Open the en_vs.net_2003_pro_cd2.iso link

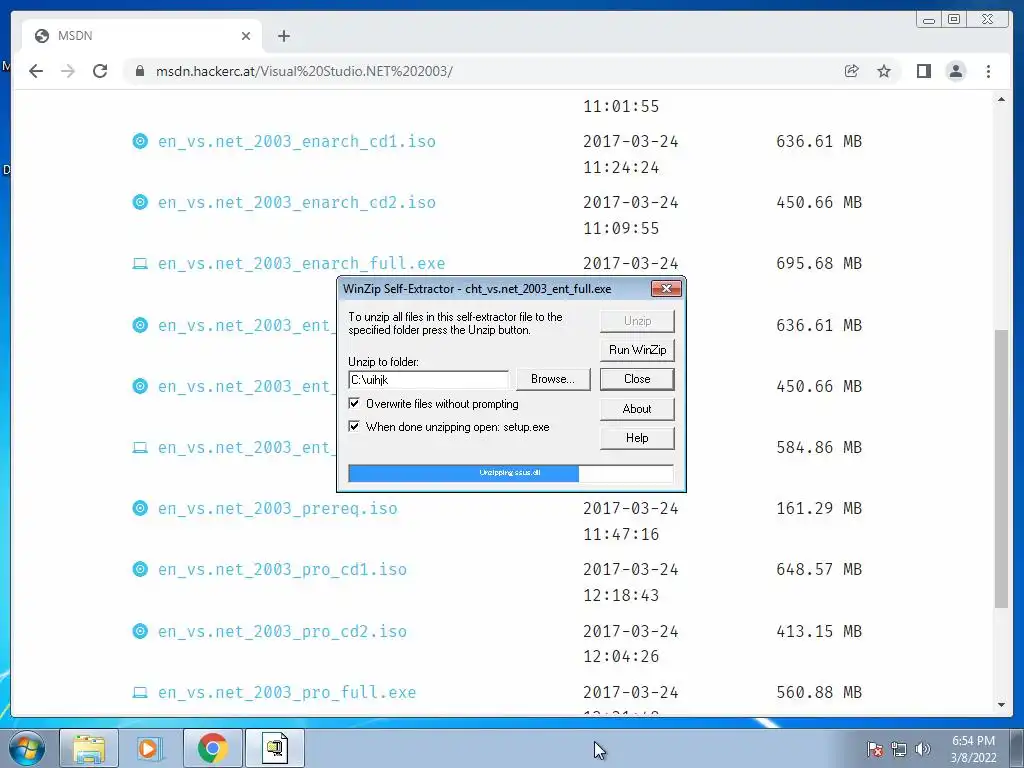click(282, 632)
